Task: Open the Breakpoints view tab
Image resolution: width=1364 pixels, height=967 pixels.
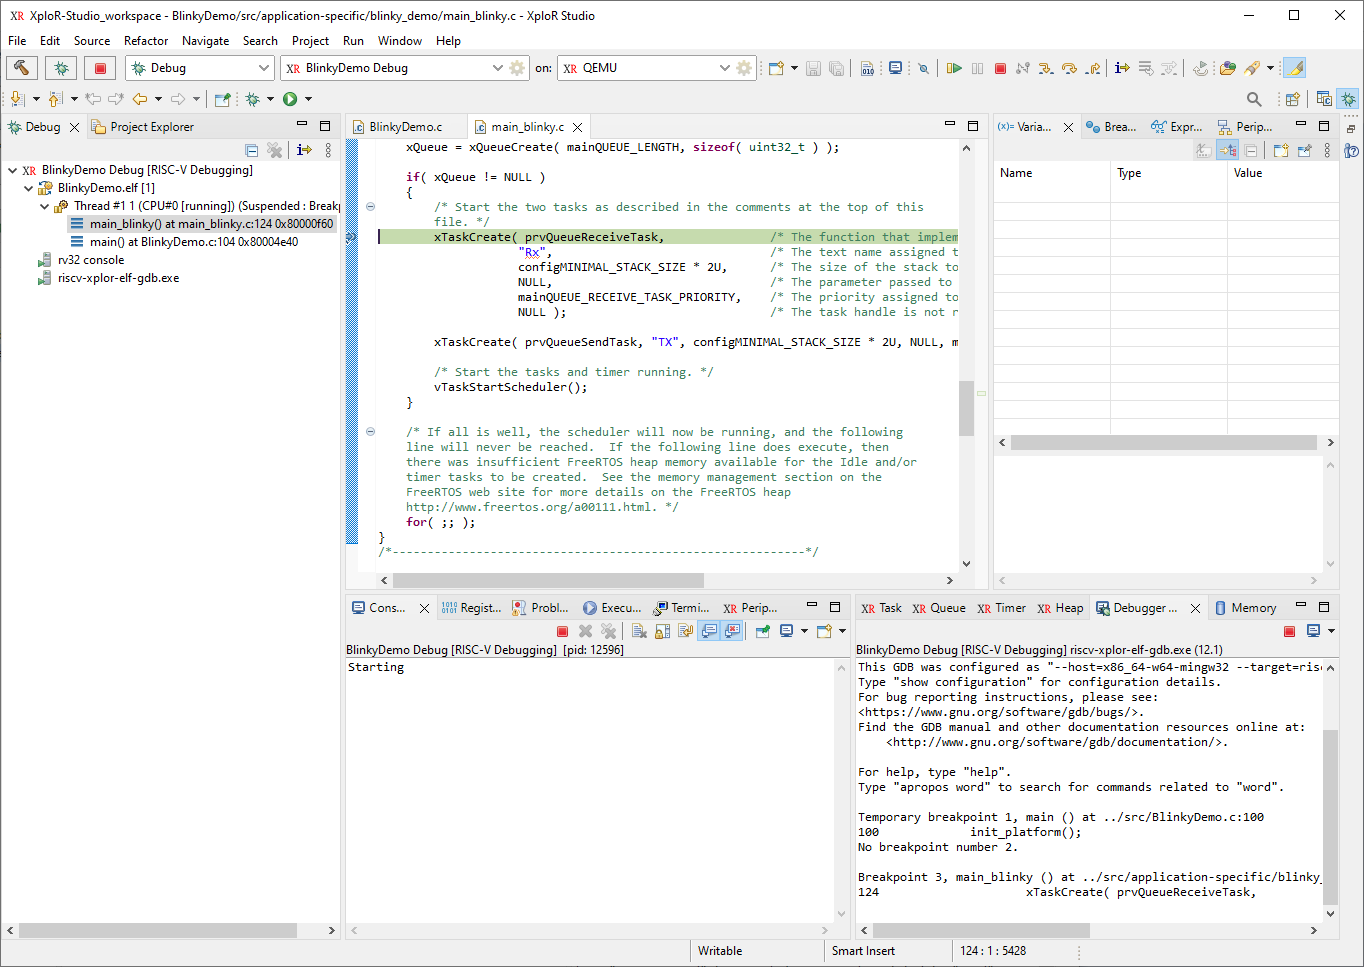Action: [1111, 127]
